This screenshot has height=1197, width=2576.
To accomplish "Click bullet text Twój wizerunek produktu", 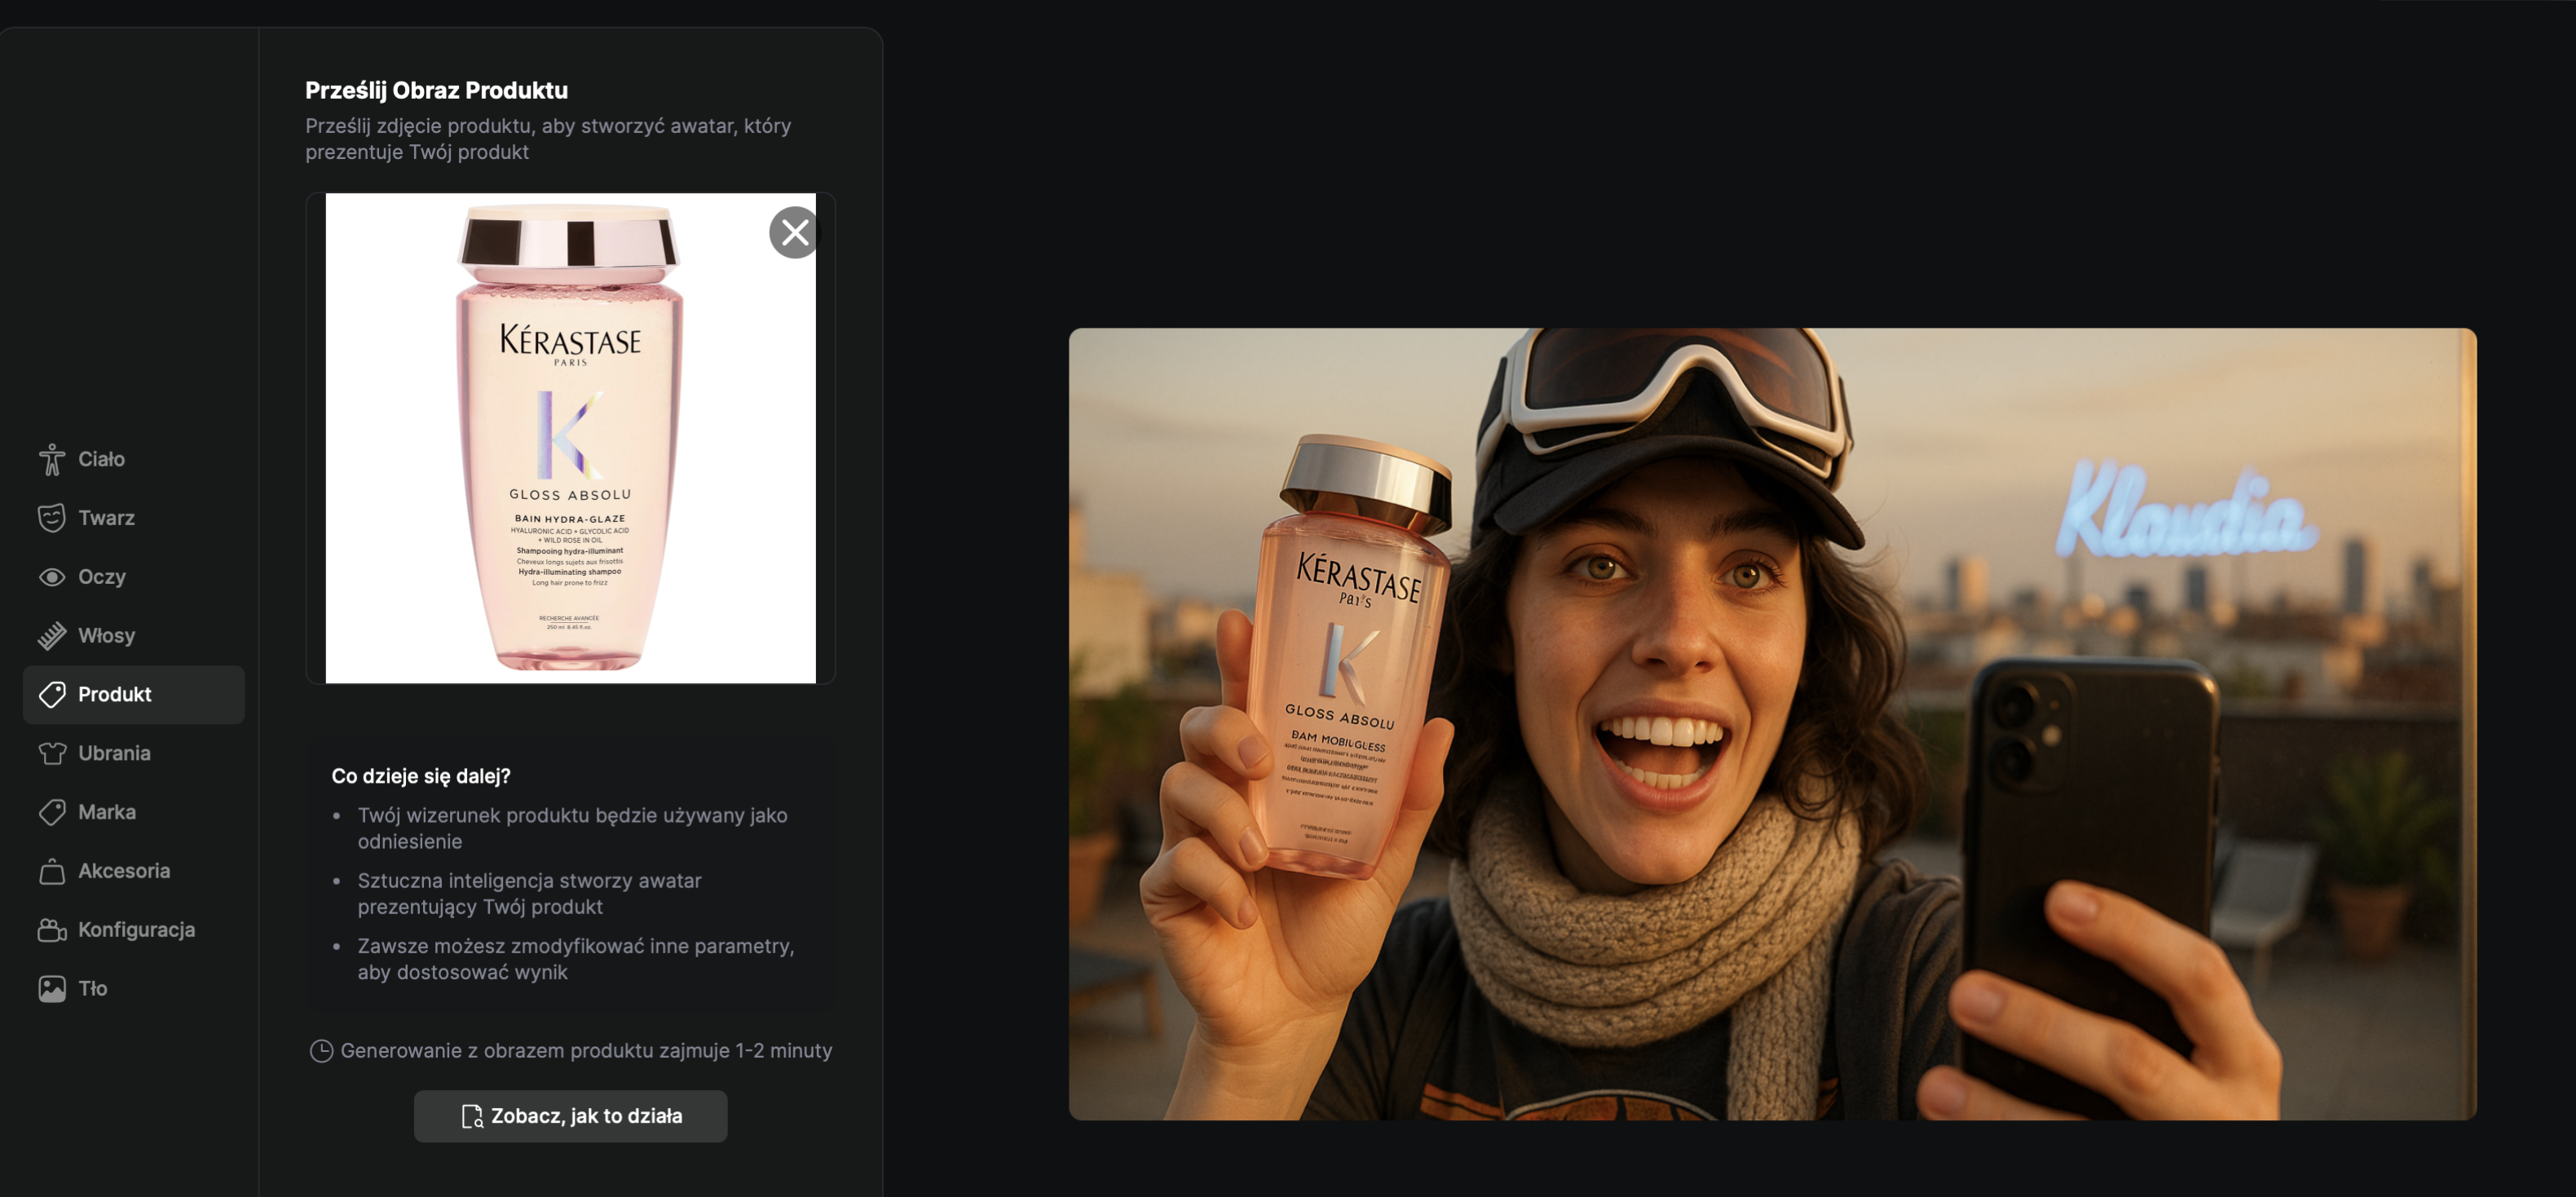I will [x=572, y=828].
